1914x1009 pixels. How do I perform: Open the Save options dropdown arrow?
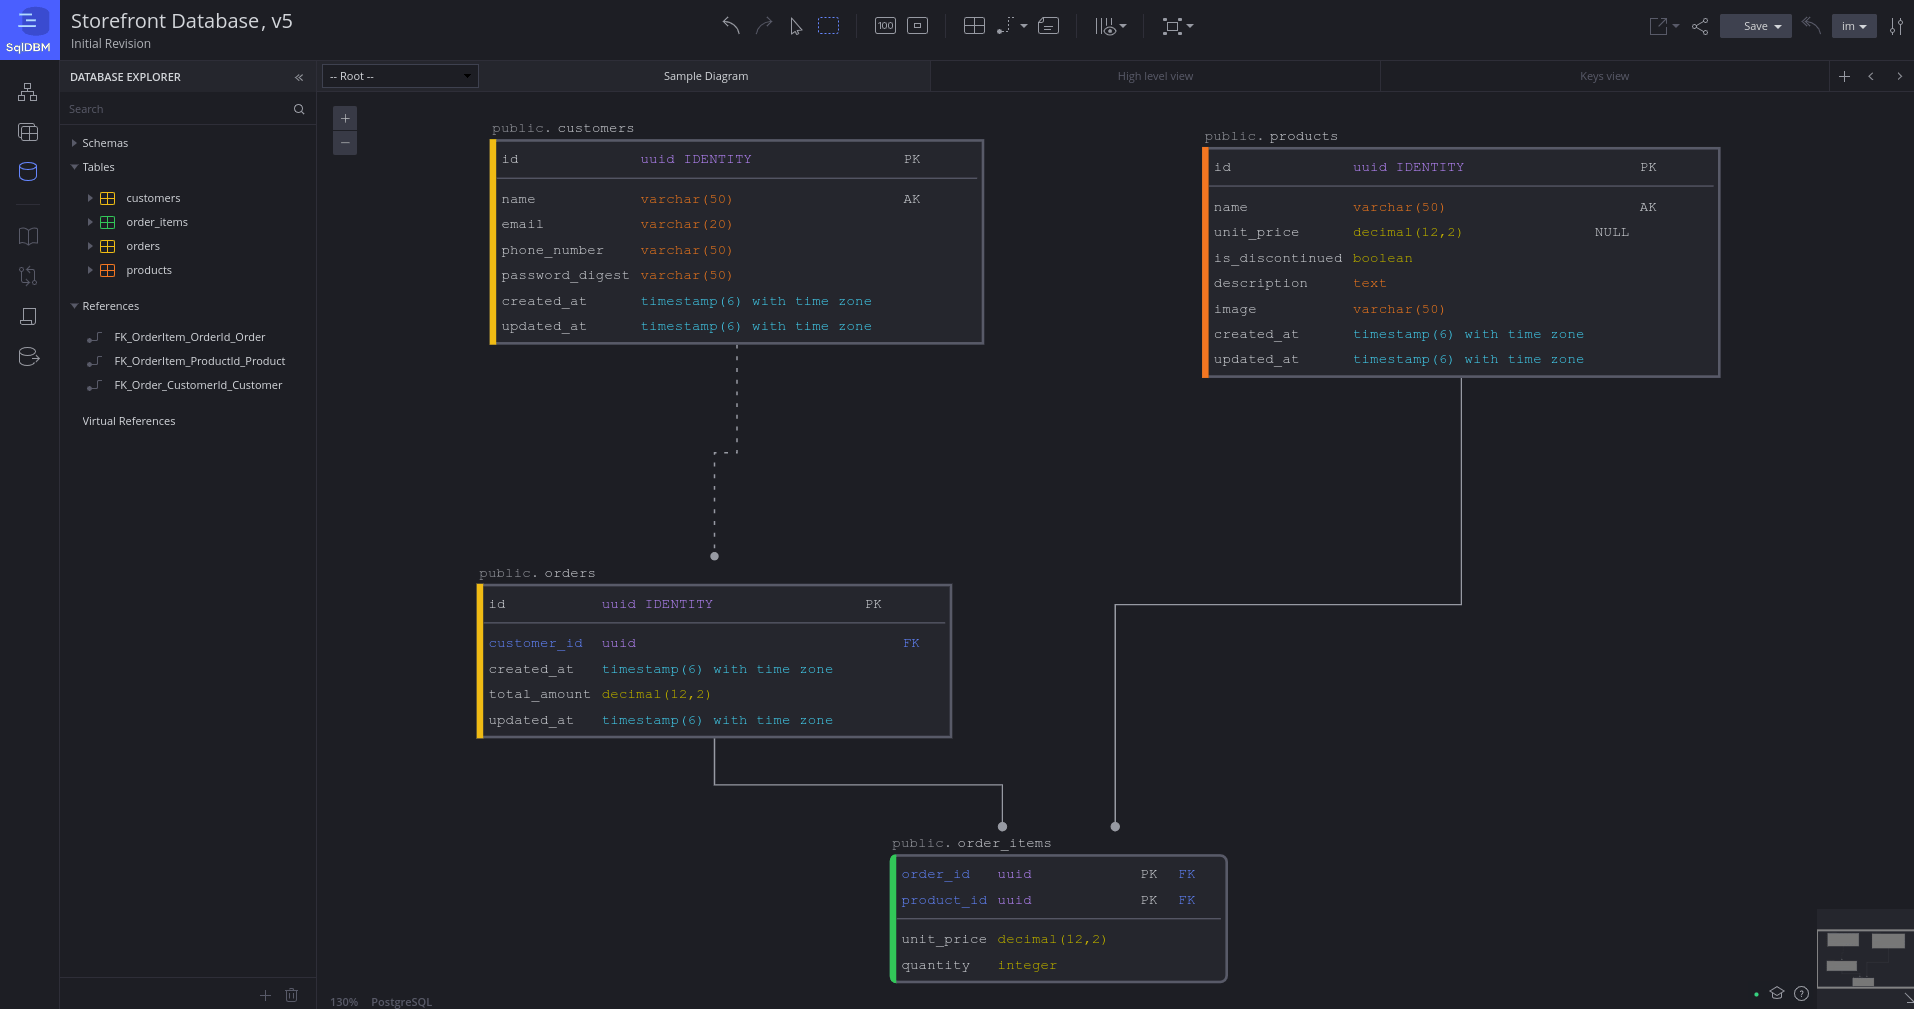pos(1779,25)
